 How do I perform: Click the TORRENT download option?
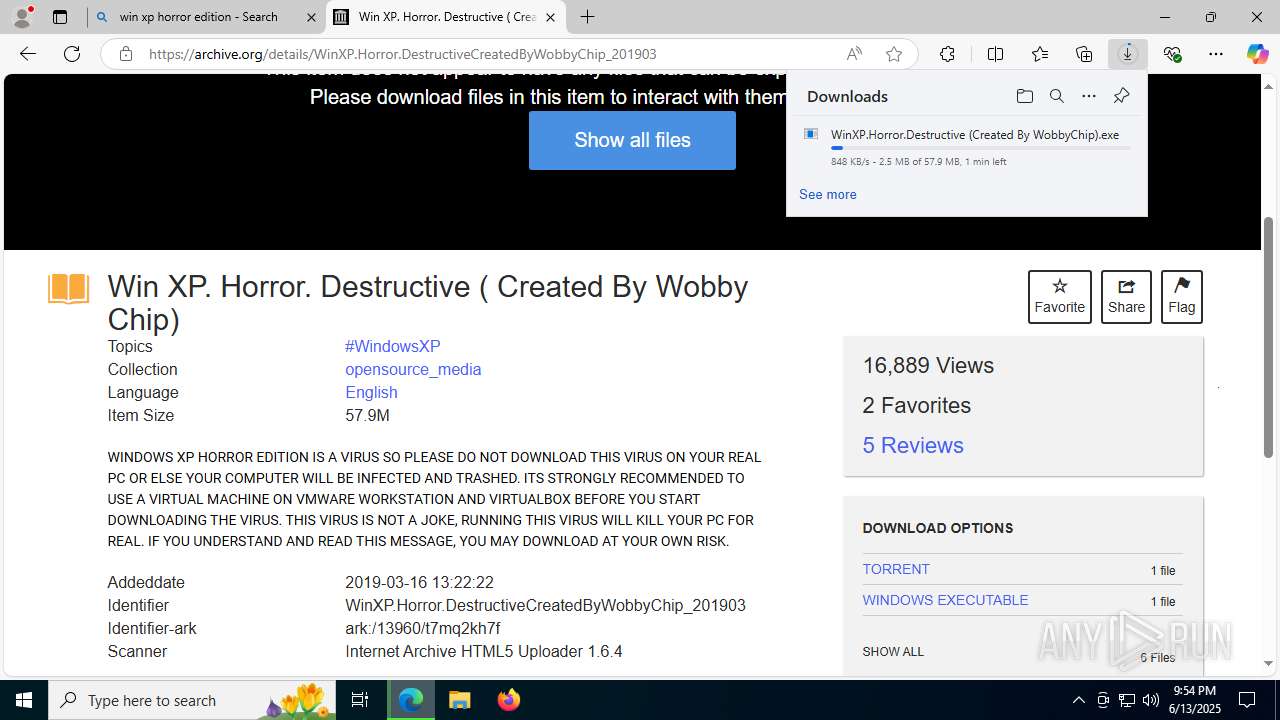[896, 569]
